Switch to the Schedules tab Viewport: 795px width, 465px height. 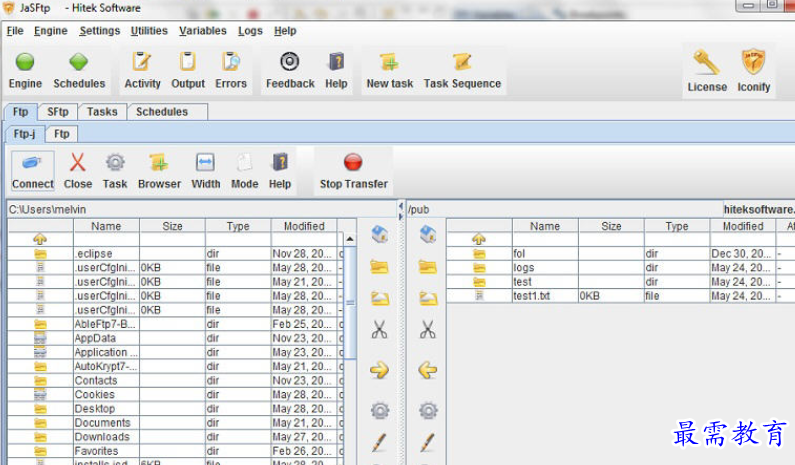click(167, 112)
